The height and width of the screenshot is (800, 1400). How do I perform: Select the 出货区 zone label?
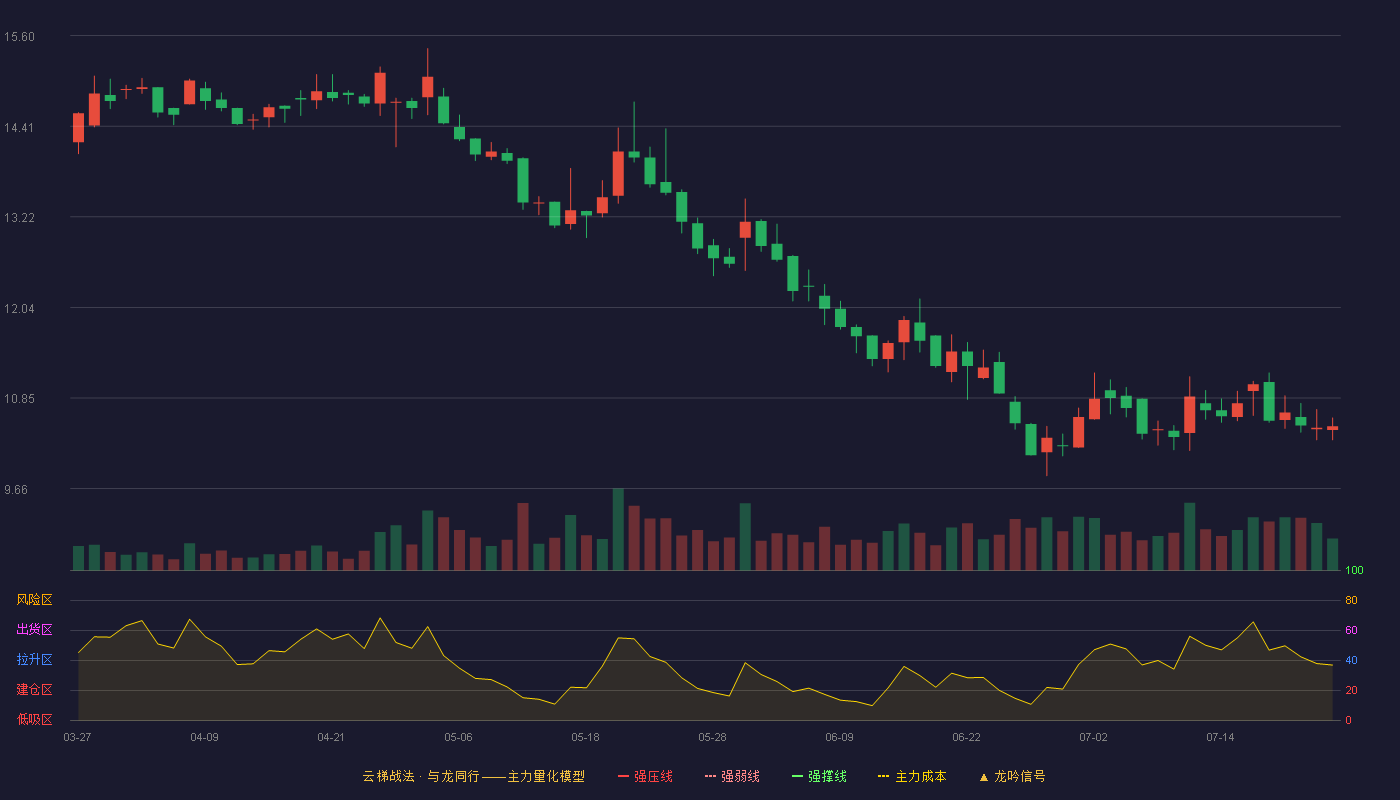pos(34,630)
